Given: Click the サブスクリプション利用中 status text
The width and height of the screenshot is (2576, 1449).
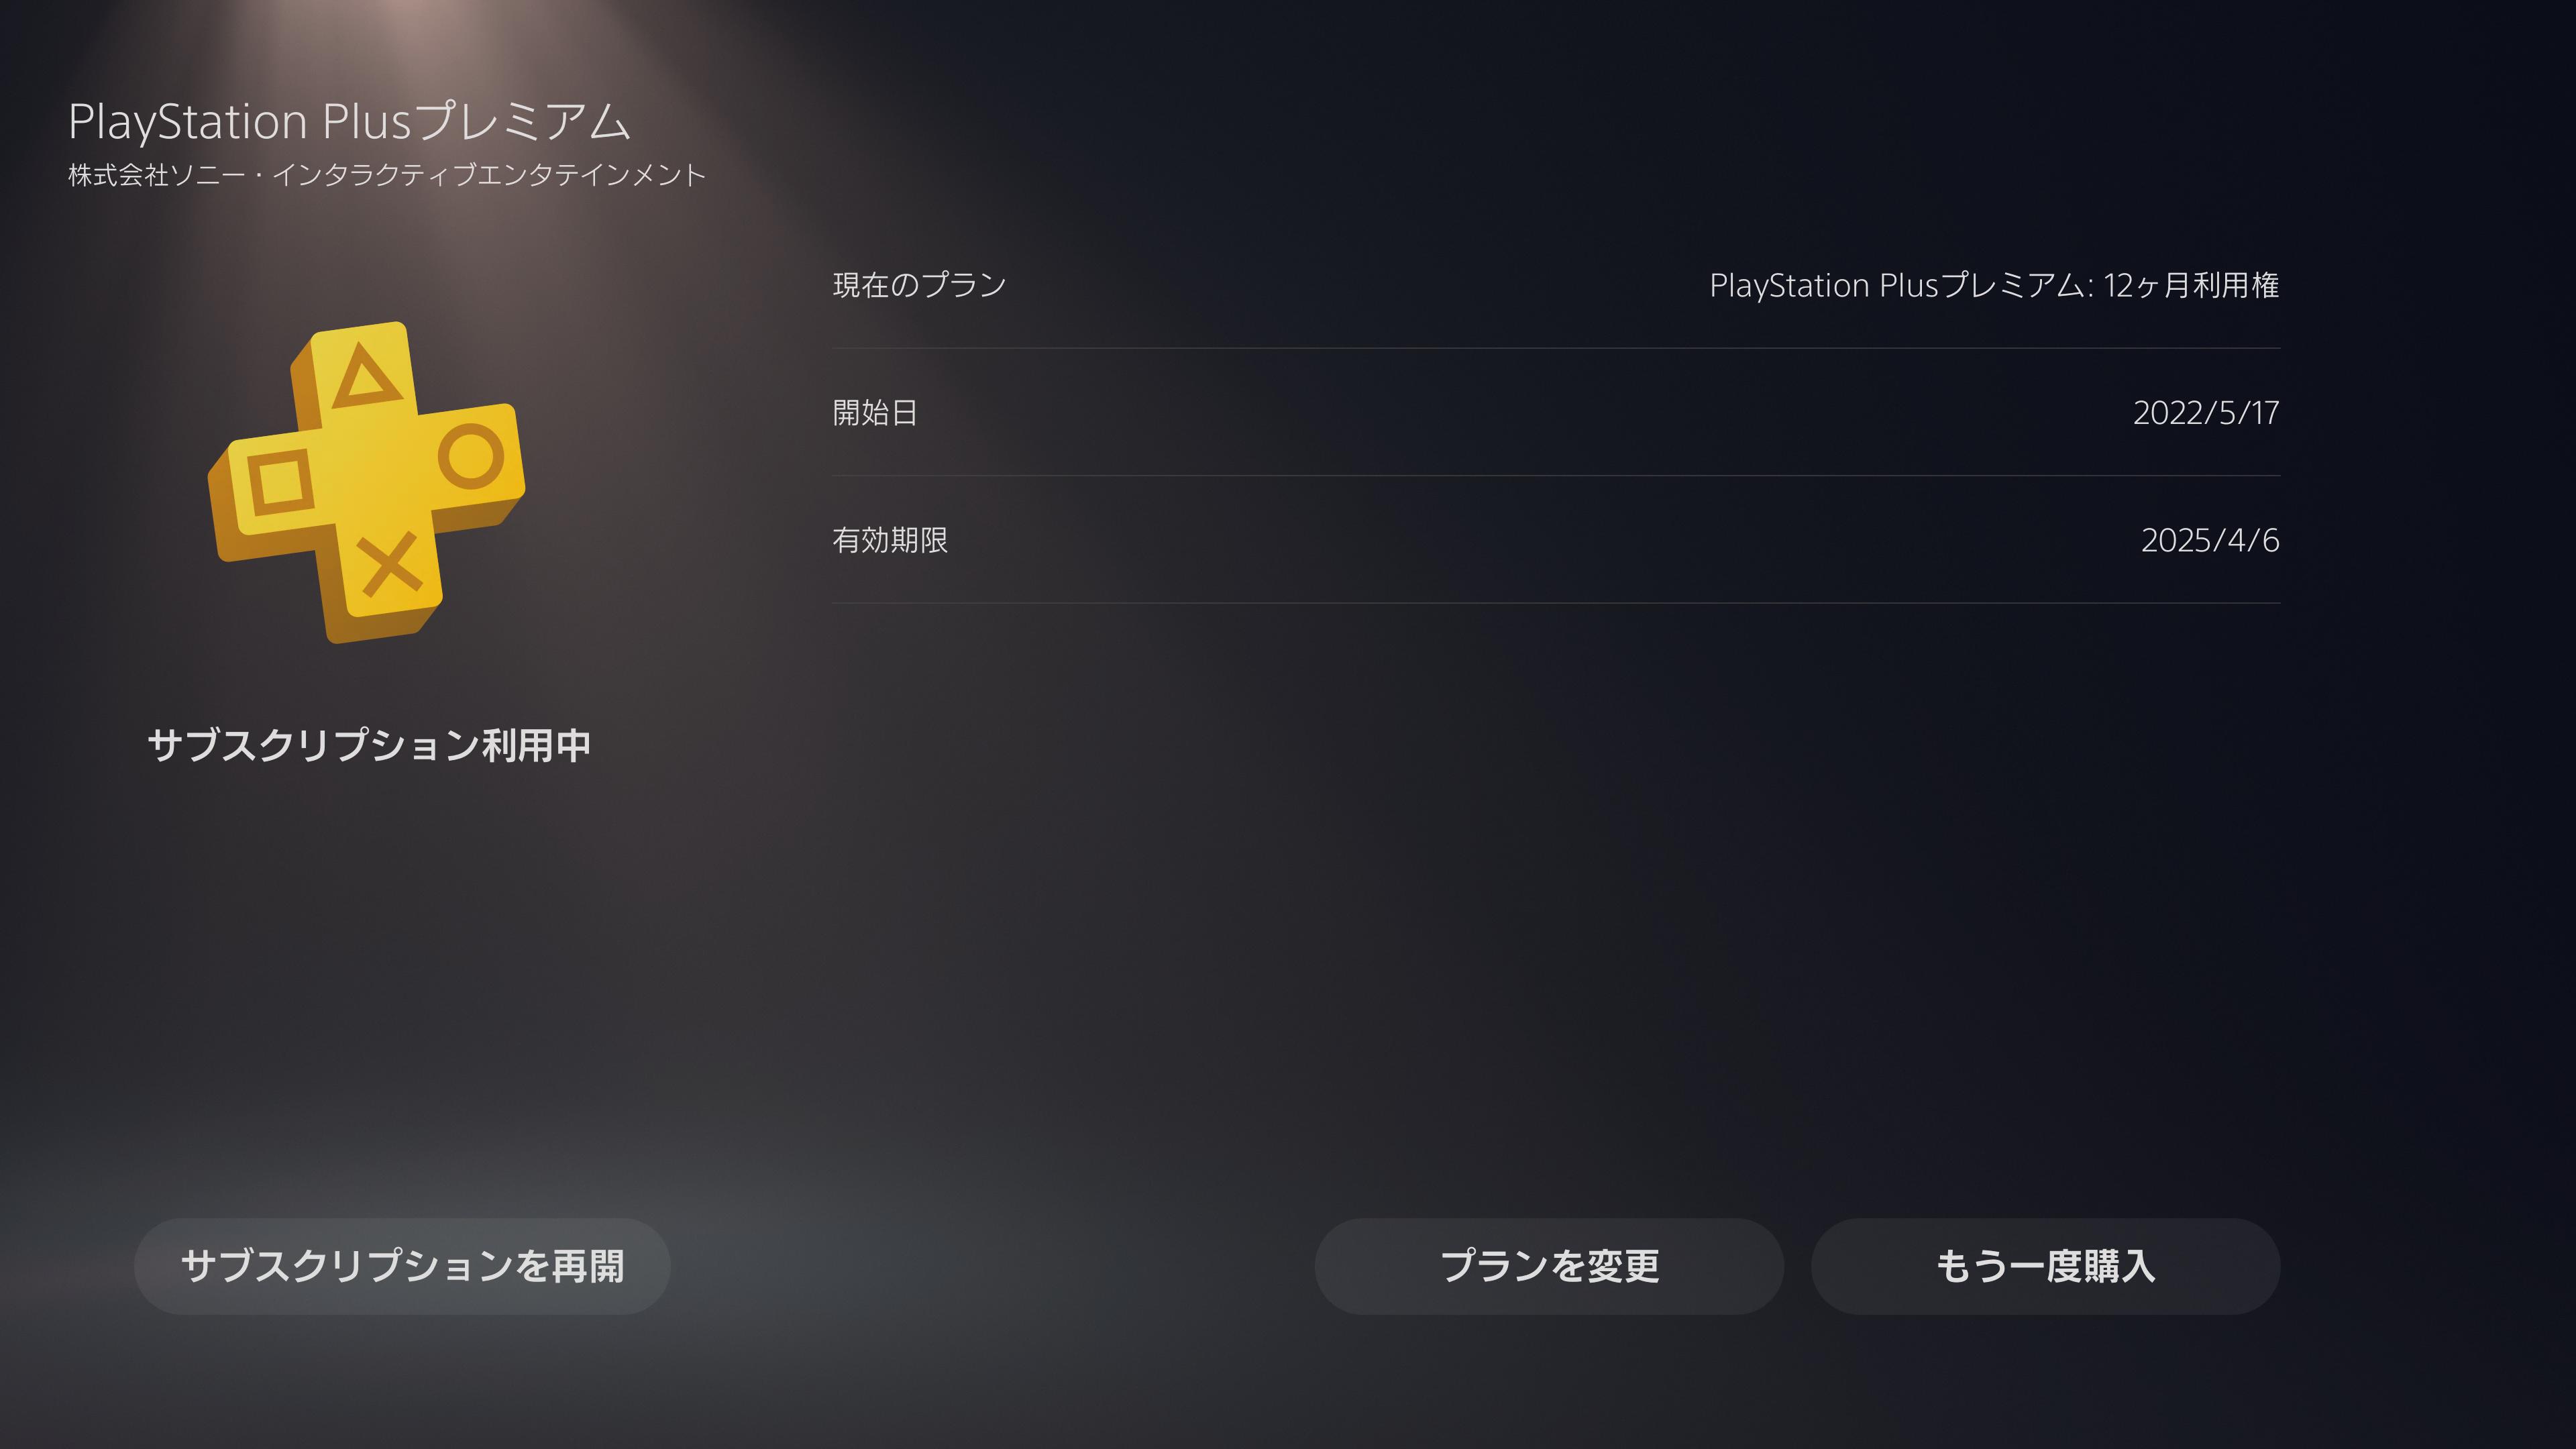Looking at the screenshot, I should coord(369,746).
